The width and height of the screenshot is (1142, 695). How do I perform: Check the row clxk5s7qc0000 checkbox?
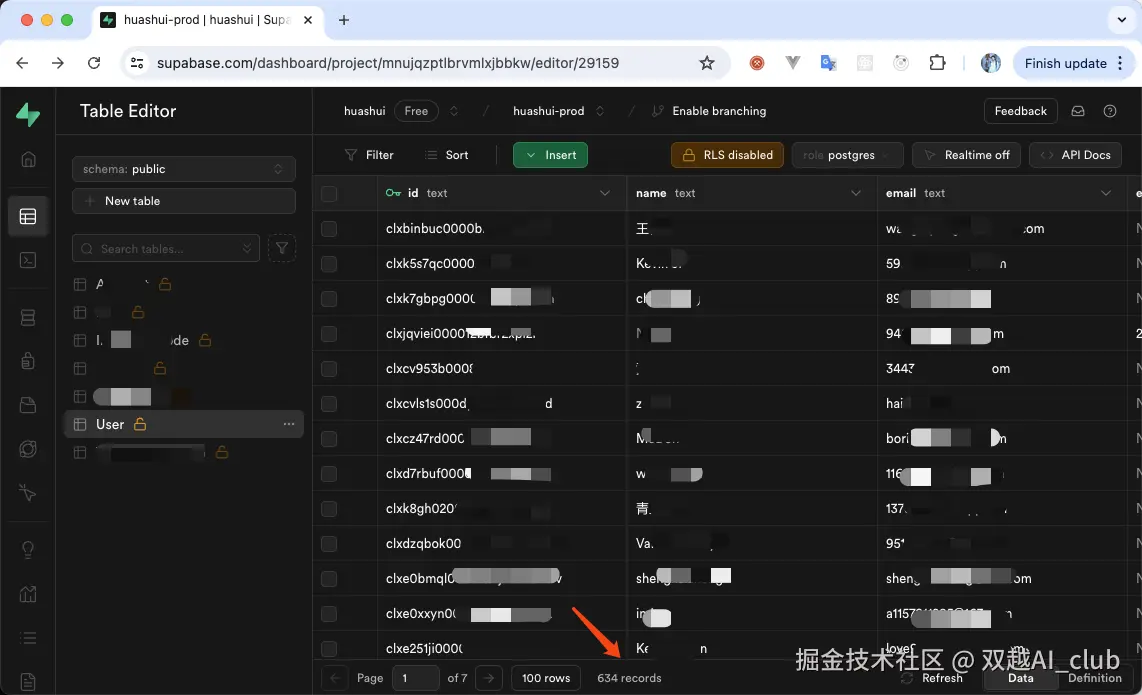pyautogui.click(x=329, y=264)
